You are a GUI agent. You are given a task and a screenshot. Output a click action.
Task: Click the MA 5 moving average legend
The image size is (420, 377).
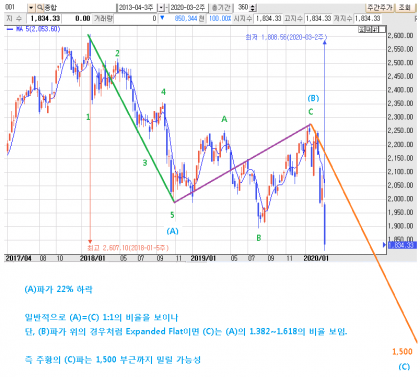[x=33, y=29]
